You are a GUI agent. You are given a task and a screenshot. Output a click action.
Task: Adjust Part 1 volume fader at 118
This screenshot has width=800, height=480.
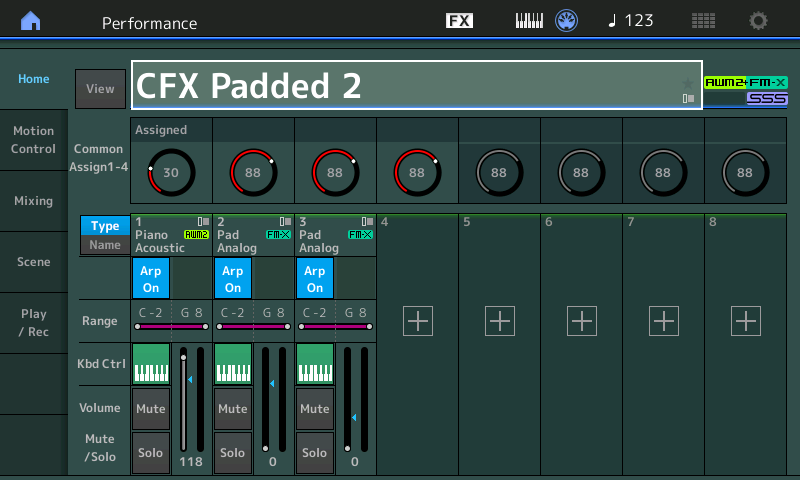pos(184,400)
